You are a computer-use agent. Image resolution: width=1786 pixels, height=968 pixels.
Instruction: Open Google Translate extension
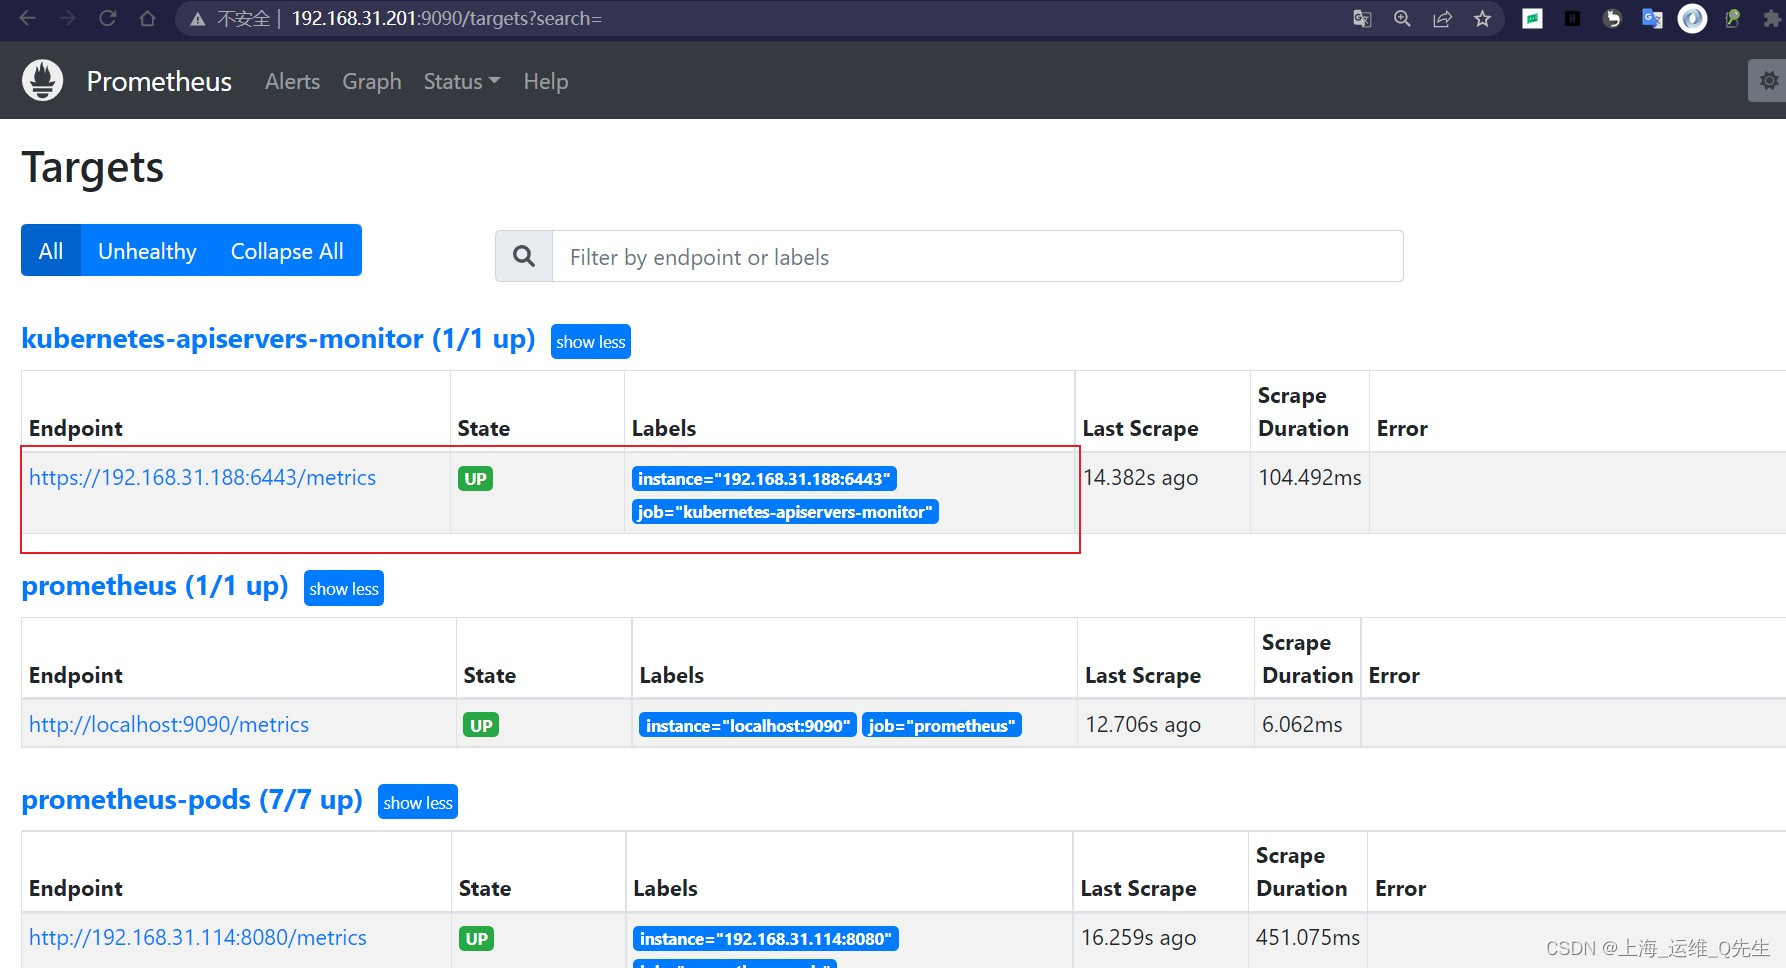pyautogui.click(x=1652, y=18)
